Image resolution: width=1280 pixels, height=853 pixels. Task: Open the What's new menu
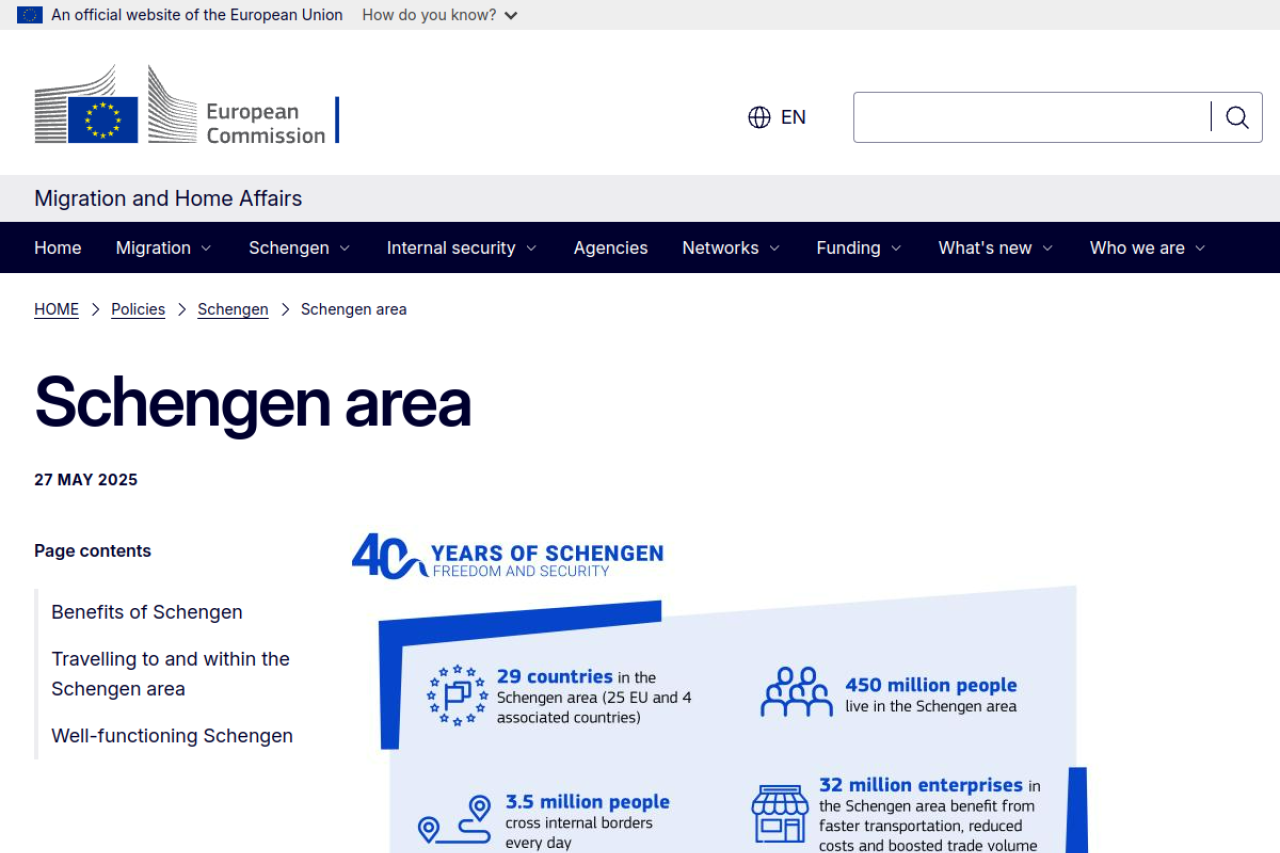(985, 248)
